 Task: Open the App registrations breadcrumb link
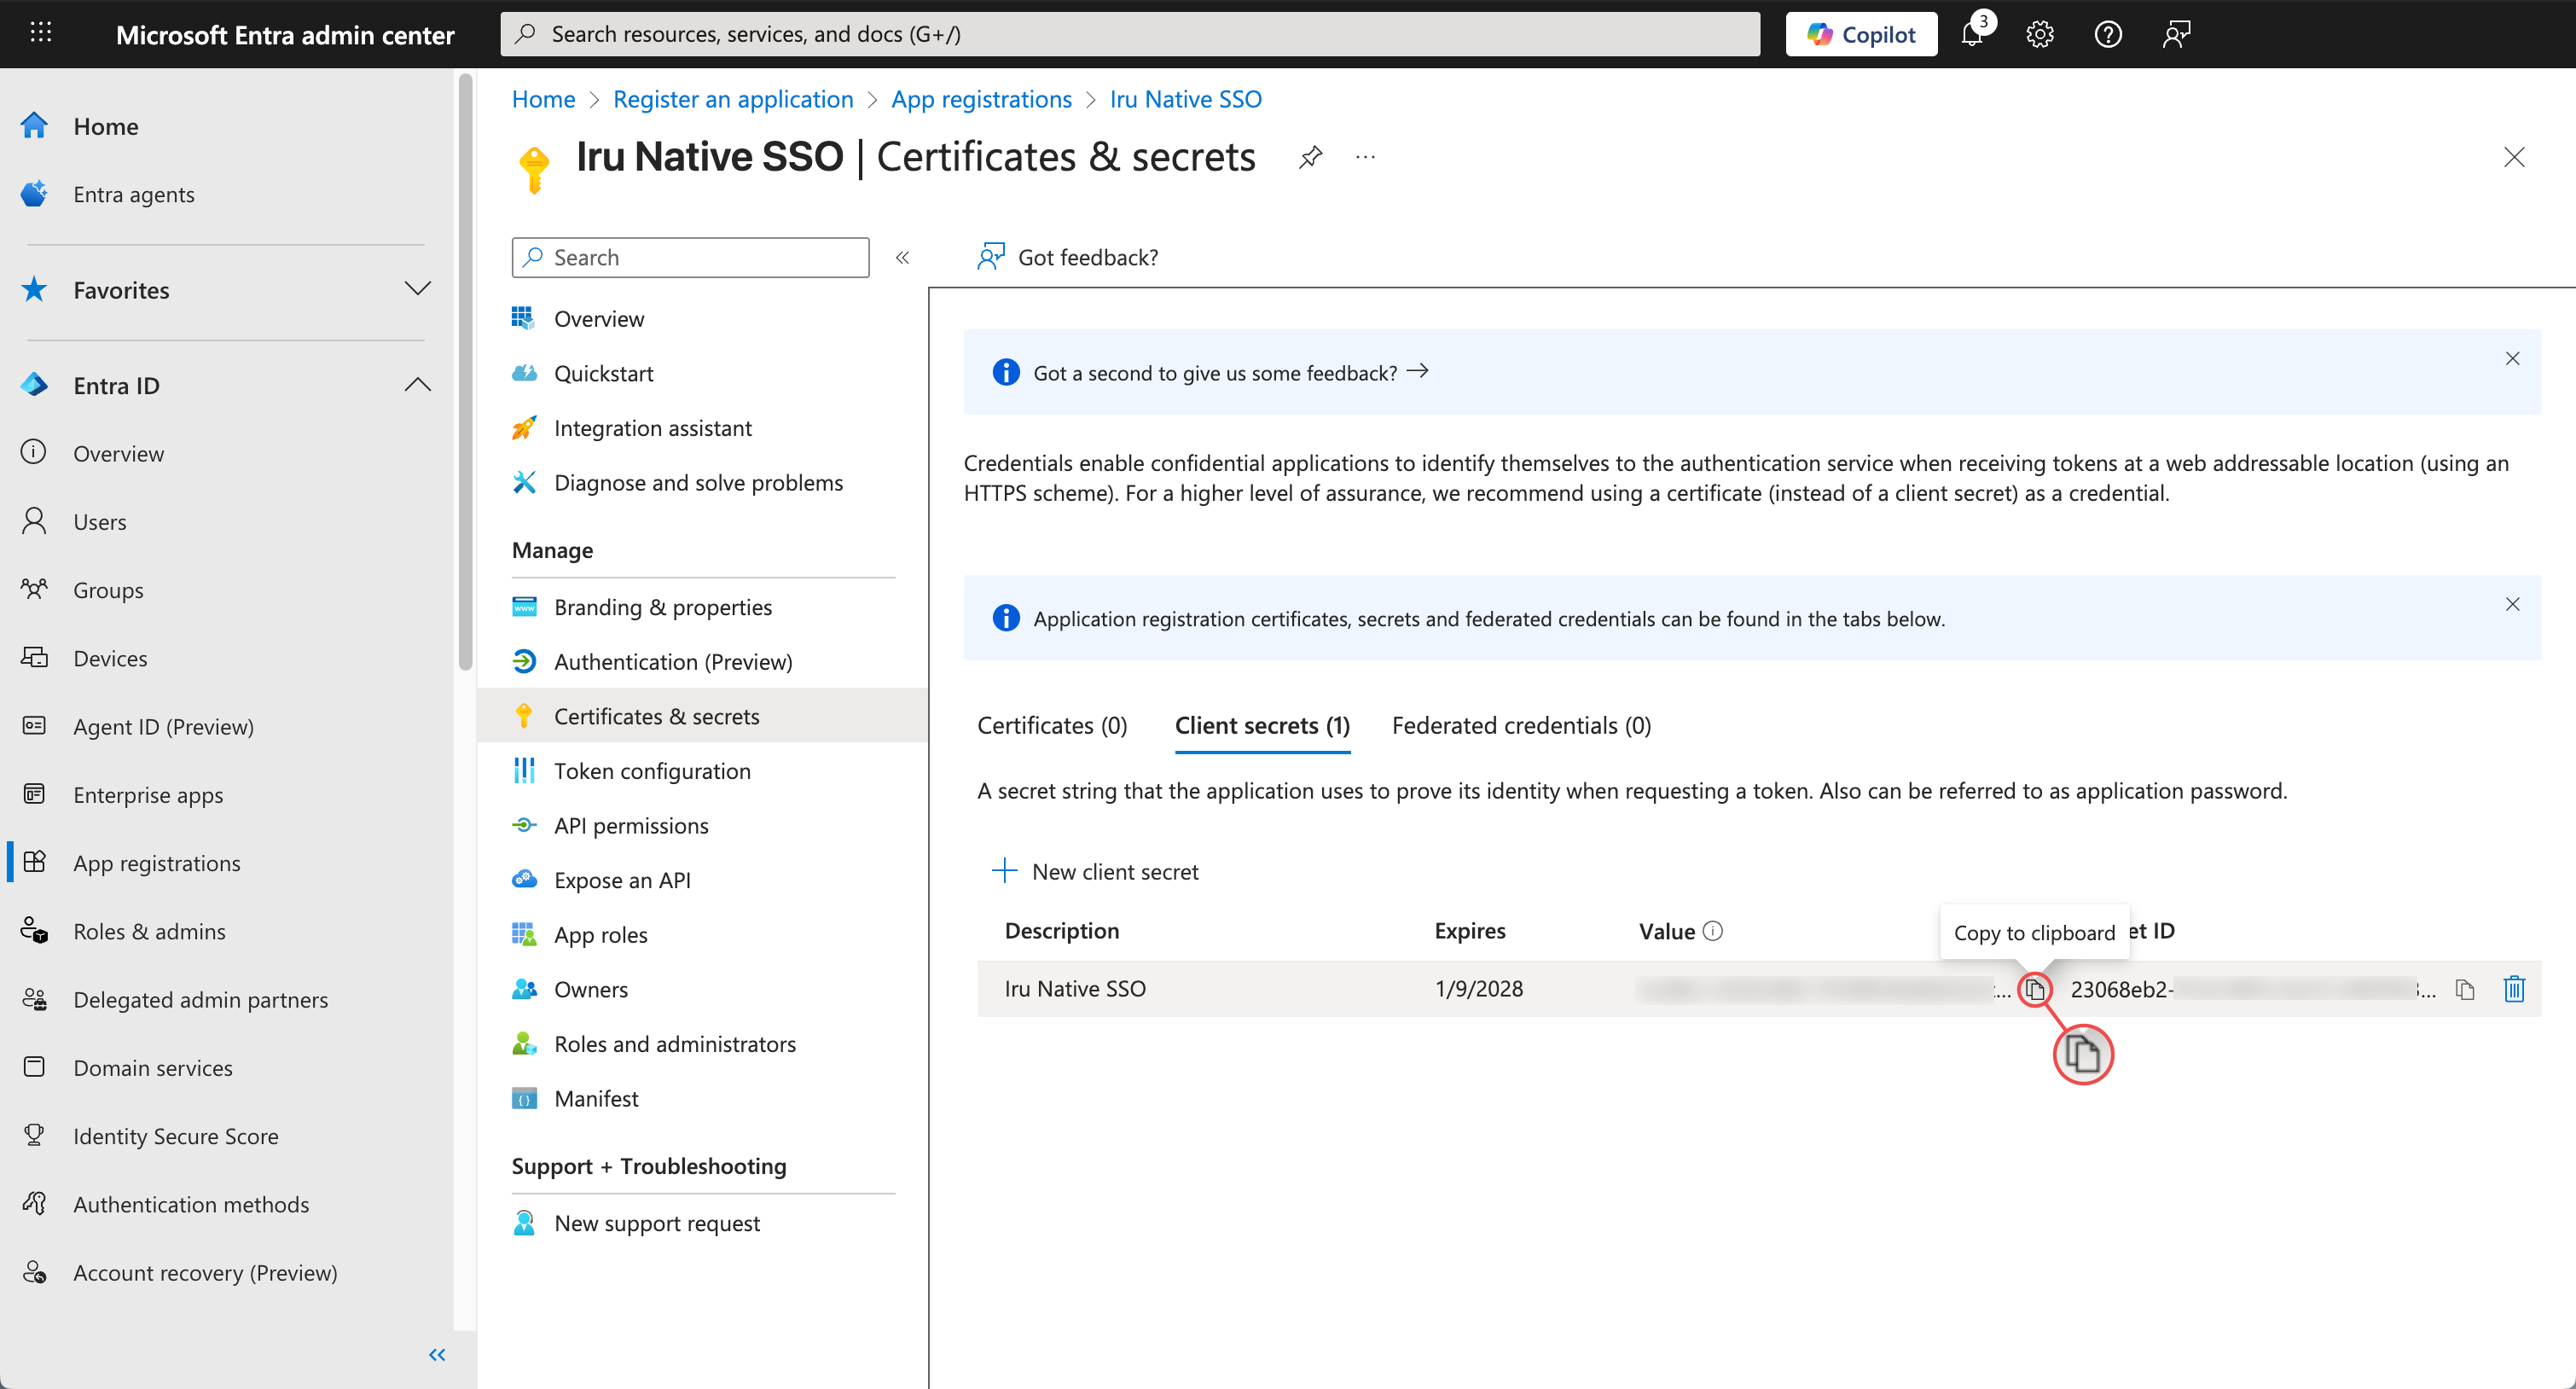[981, 99]
